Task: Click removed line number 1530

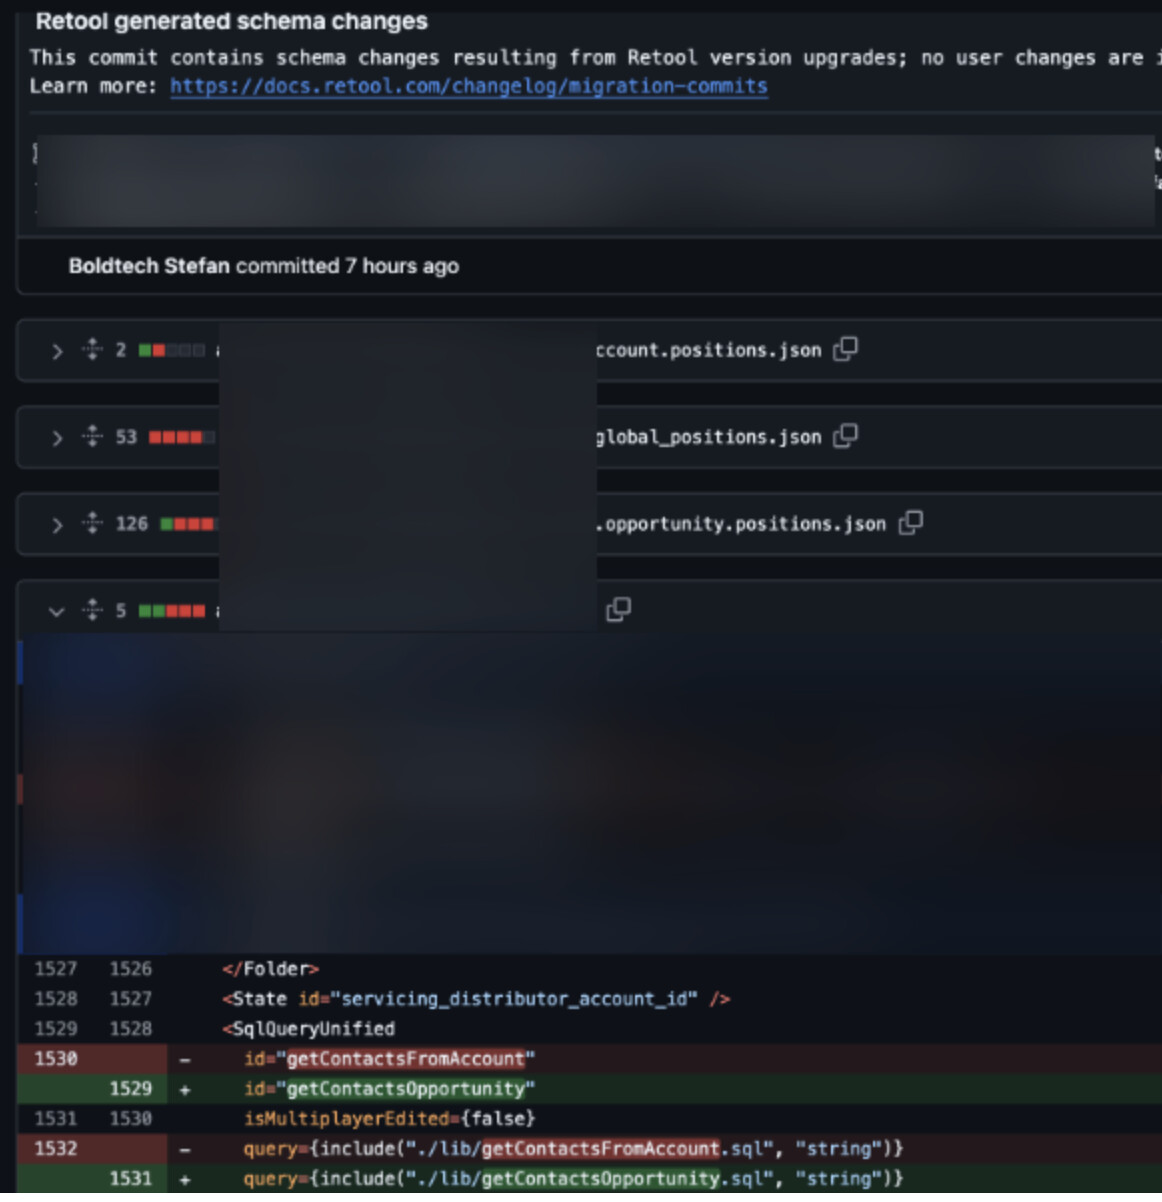Action: click(x=56, y=1059)
